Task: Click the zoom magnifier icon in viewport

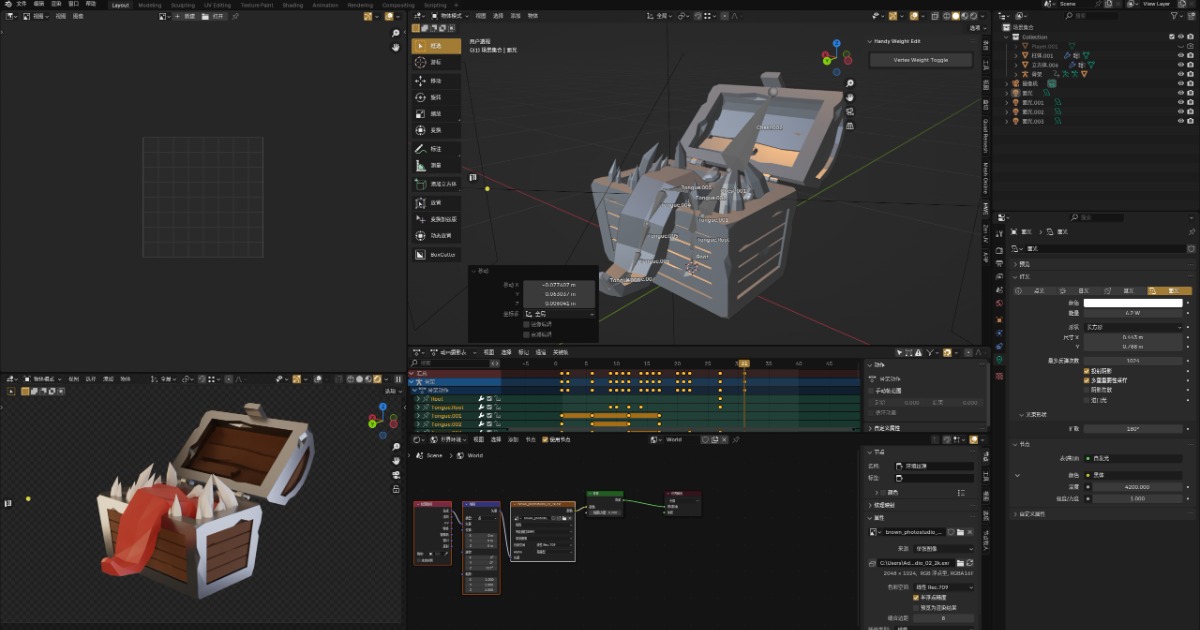Action: point(849,83)
